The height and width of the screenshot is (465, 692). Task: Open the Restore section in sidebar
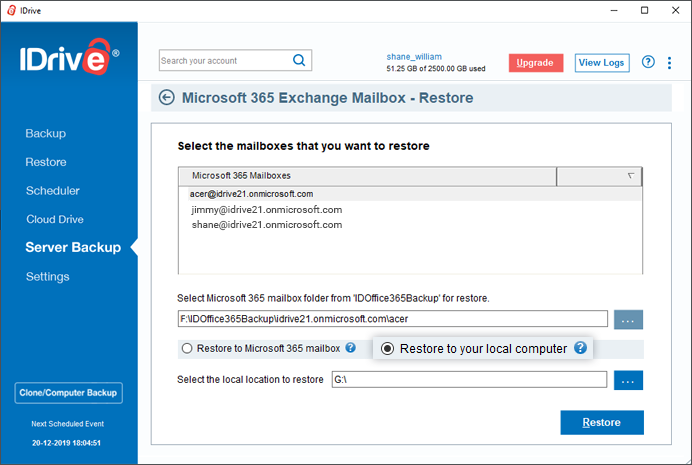pos(46,162)
